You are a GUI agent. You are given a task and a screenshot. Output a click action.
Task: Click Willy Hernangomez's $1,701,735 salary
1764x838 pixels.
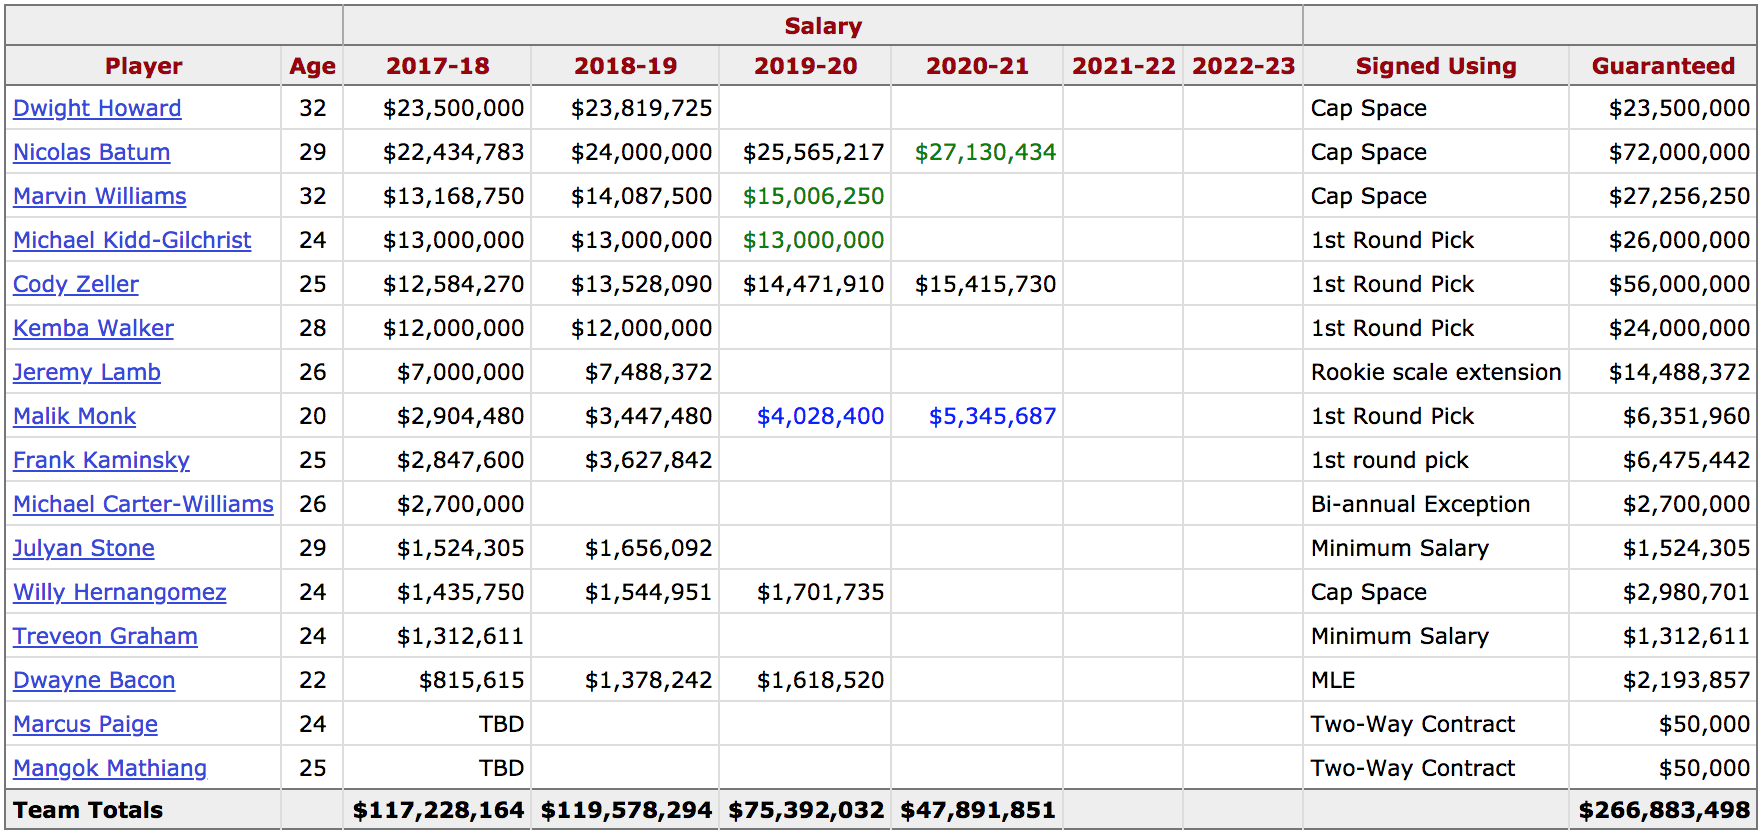(820, 592)
